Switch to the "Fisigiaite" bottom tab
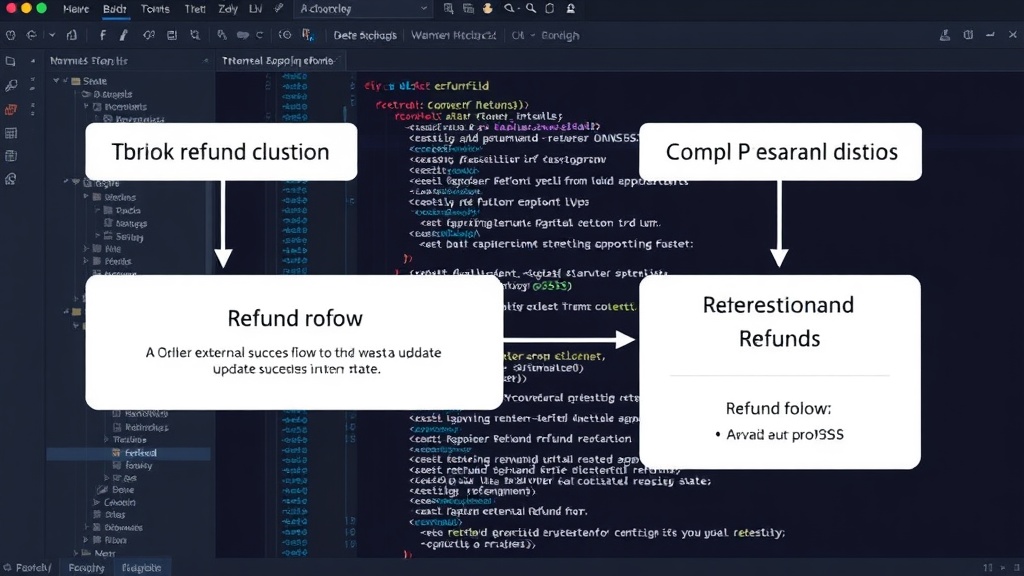Screen dimensions: 1024x576 point(141,568)
